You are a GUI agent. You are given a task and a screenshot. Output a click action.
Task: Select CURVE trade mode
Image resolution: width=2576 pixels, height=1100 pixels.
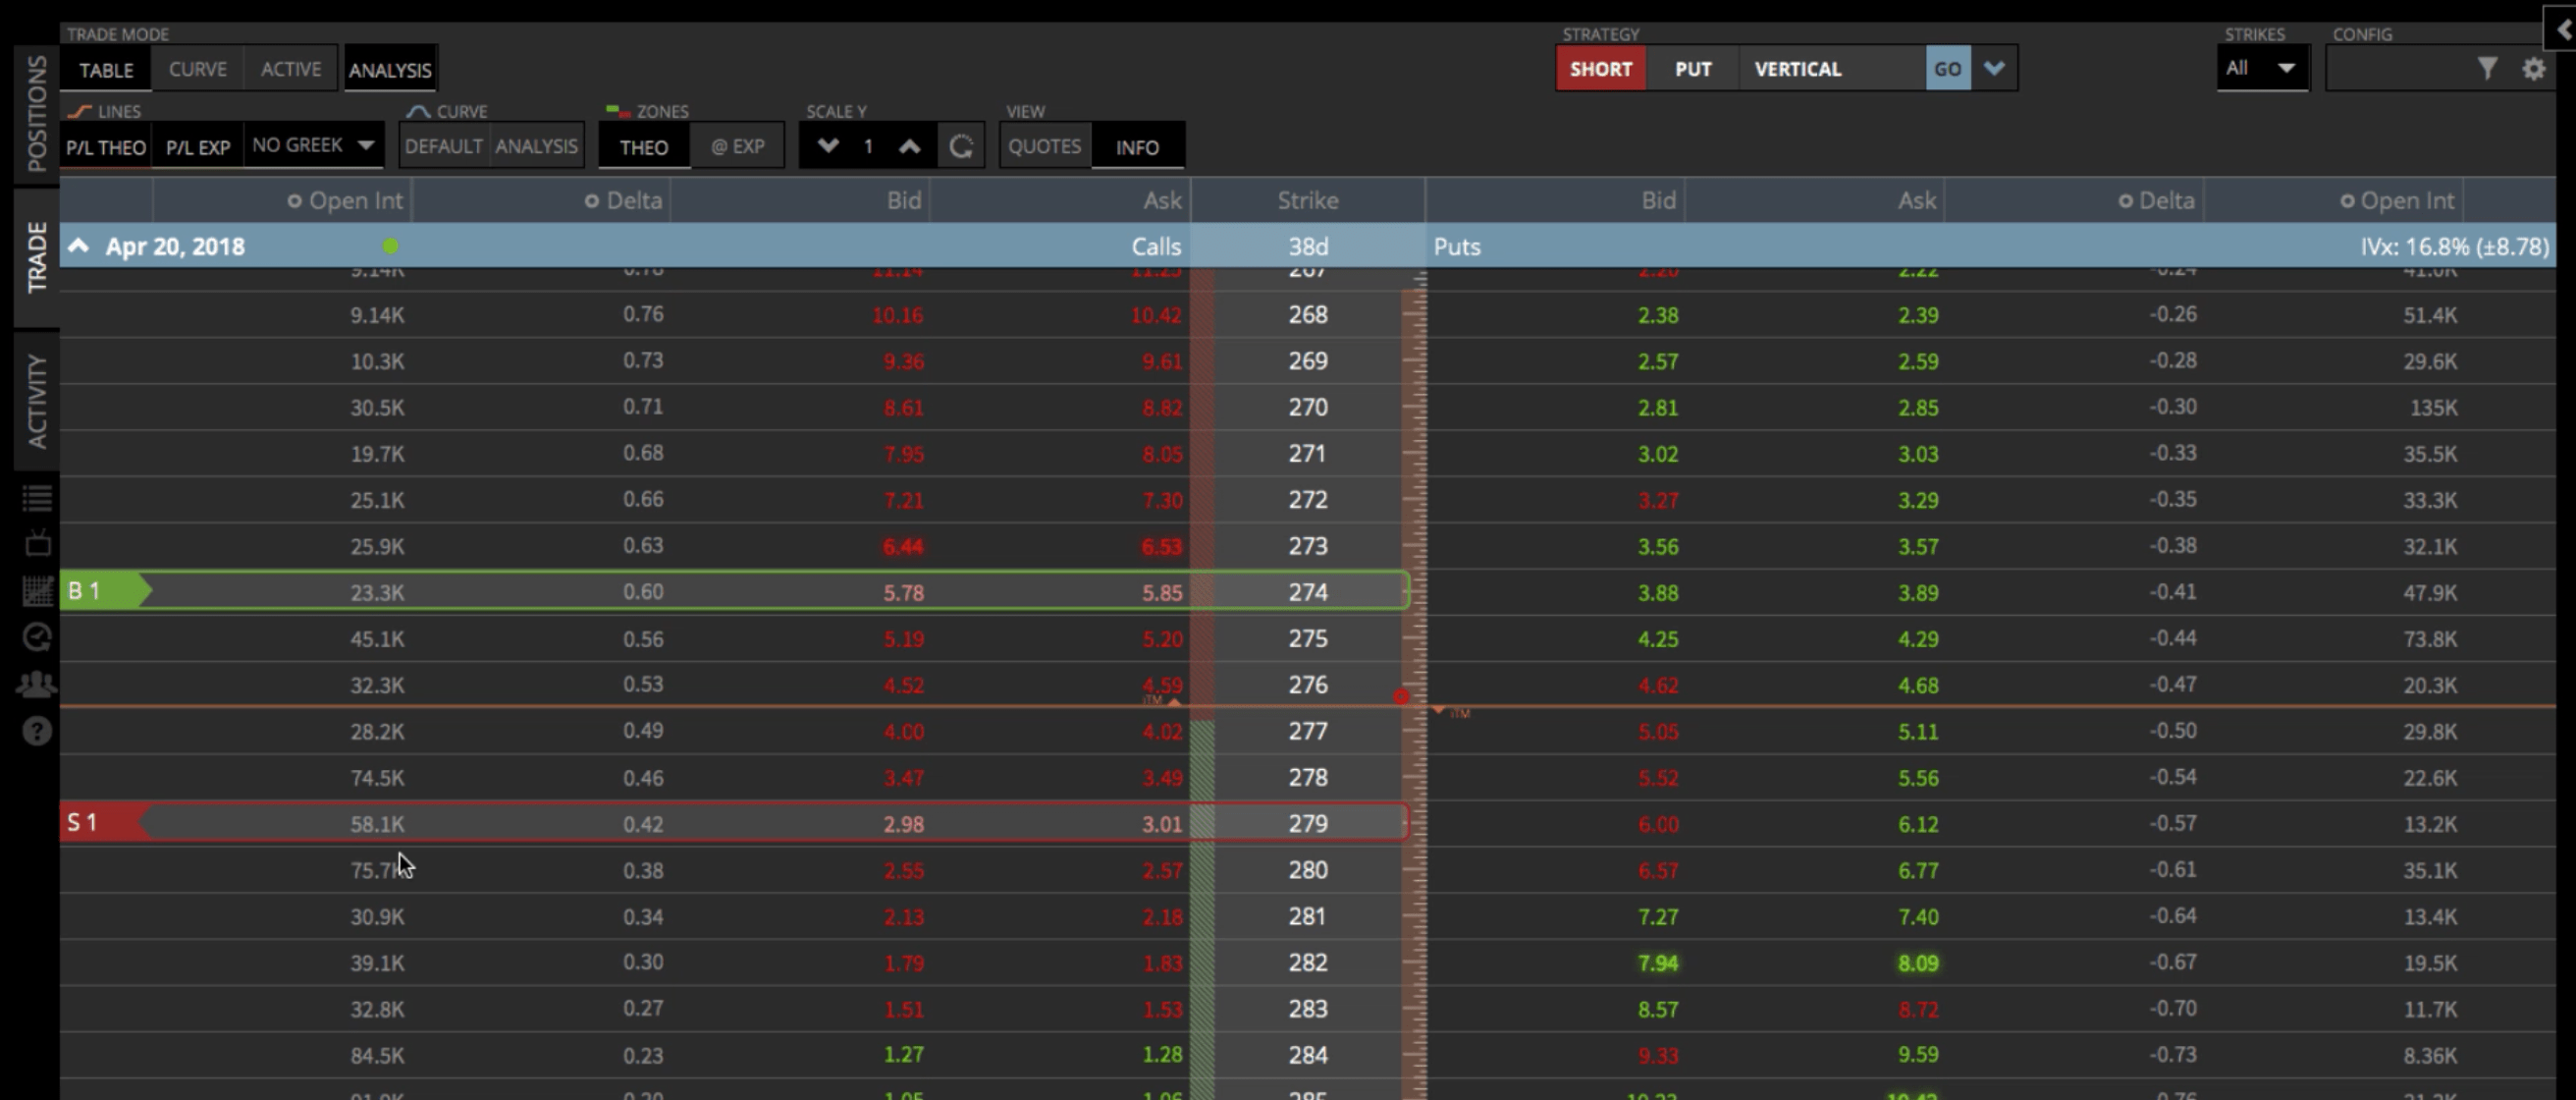click(x=197, y=69)
